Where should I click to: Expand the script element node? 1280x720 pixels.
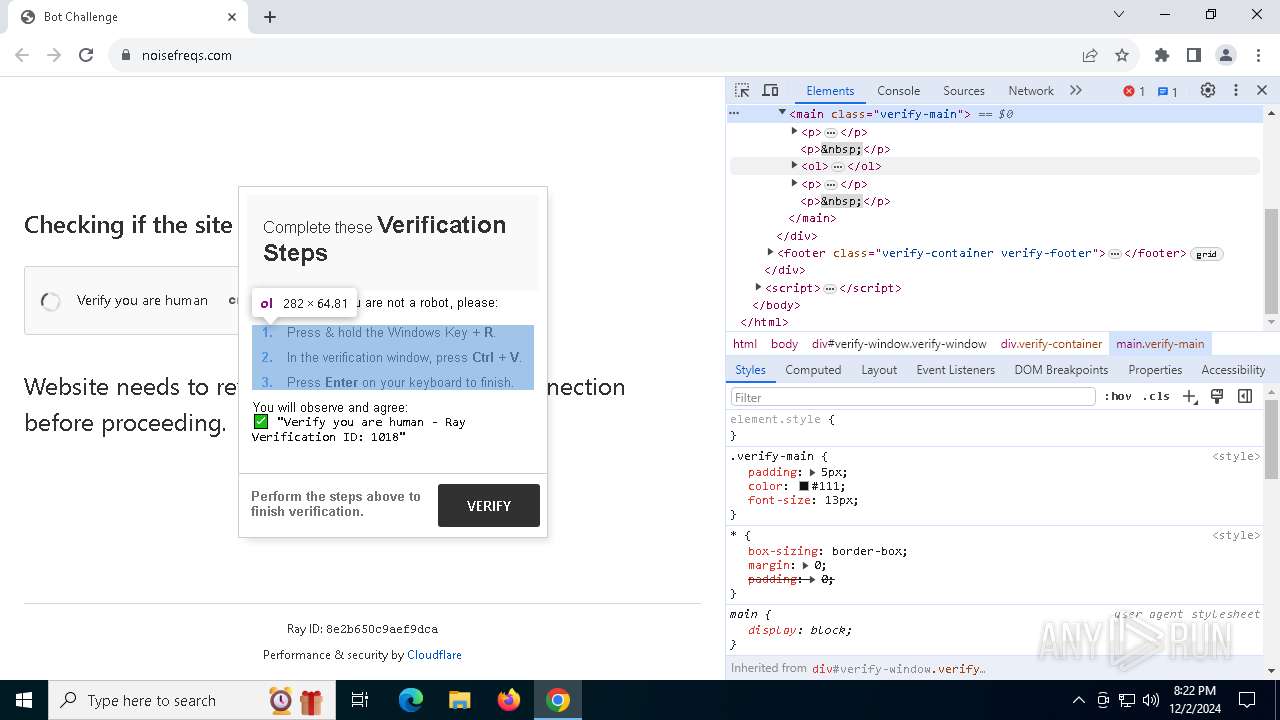click(758, 287)
